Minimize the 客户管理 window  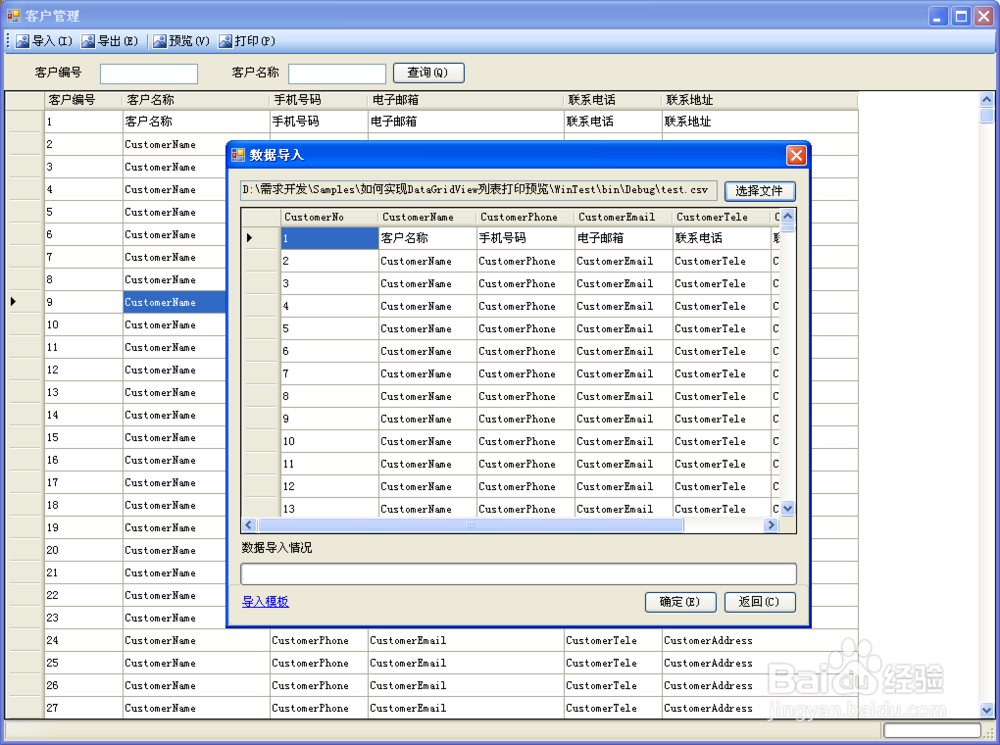click(938, 16)
